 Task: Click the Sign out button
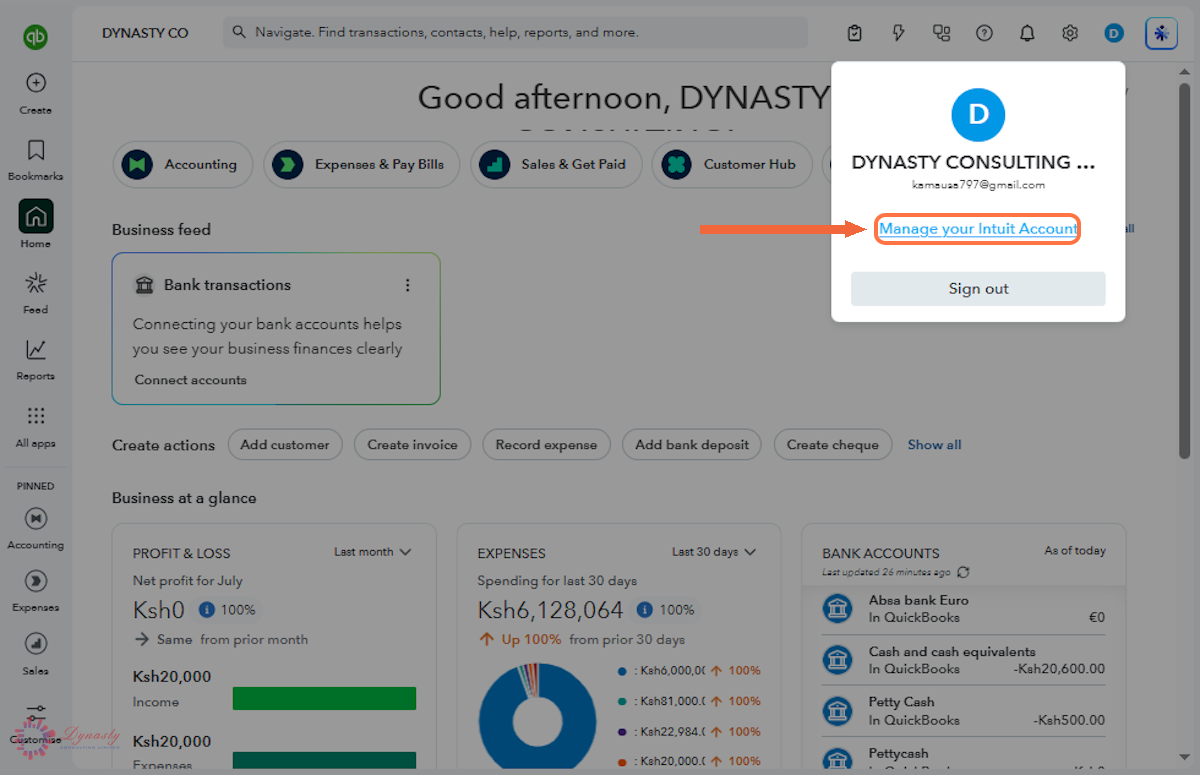pyautogui.click(x=978, y=288)
